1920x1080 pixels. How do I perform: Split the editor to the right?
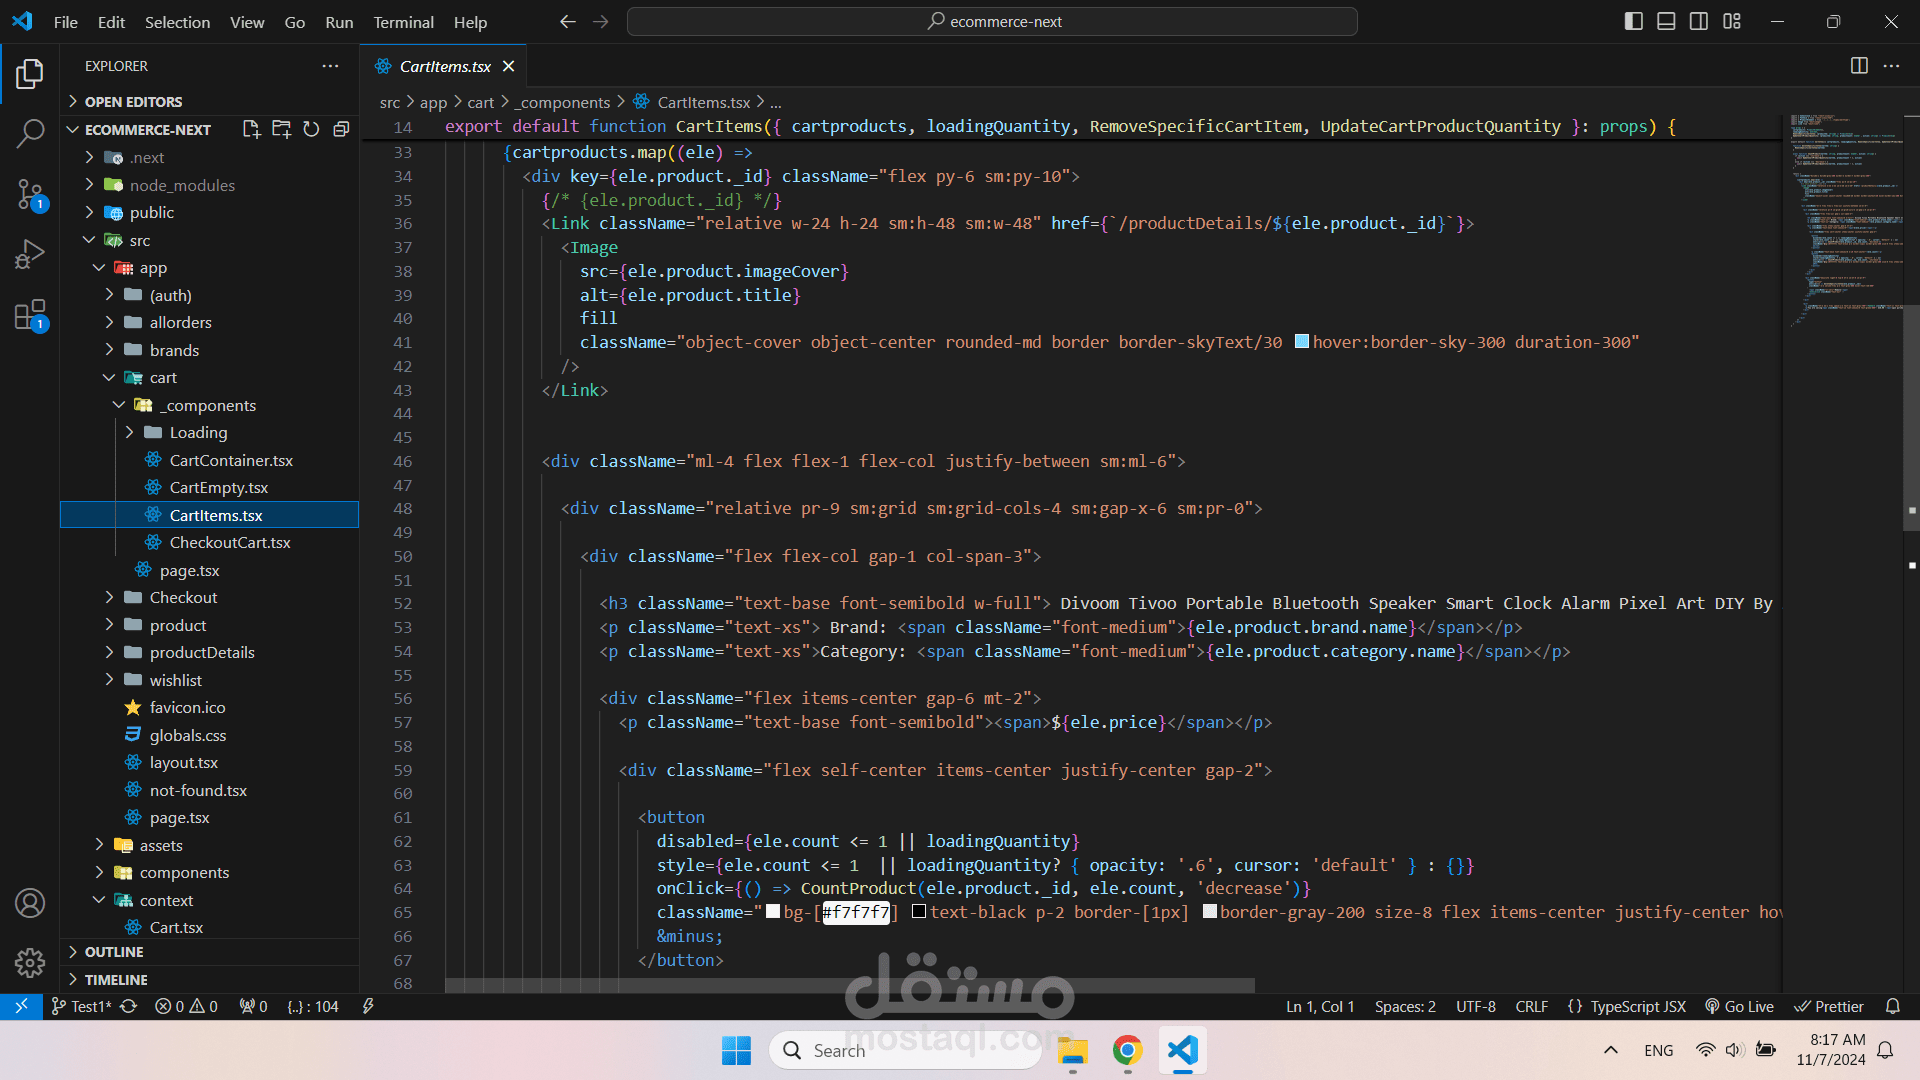[1859, 66]
